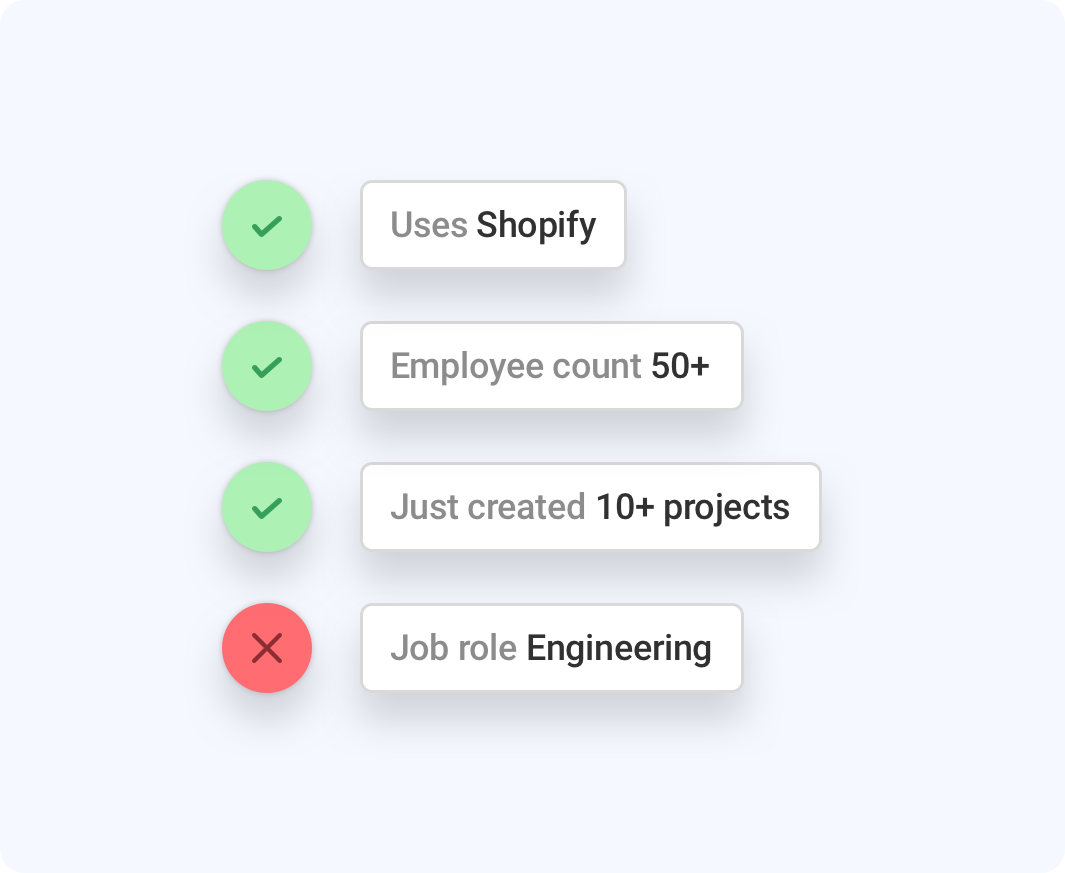The width and height of the screenshot is (1065, 873).
Task: Toggle the passed status circle for 50+ employees
Action: pyautogui.click(x=267, y=367)
